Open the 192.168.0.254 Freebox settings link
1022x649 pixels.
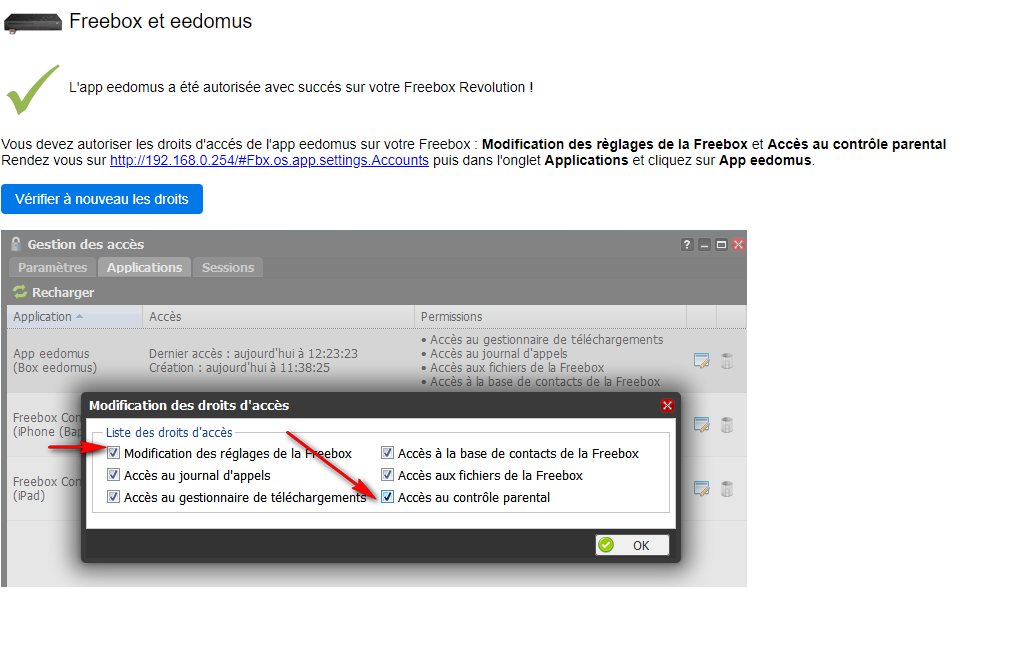point(269,160)
